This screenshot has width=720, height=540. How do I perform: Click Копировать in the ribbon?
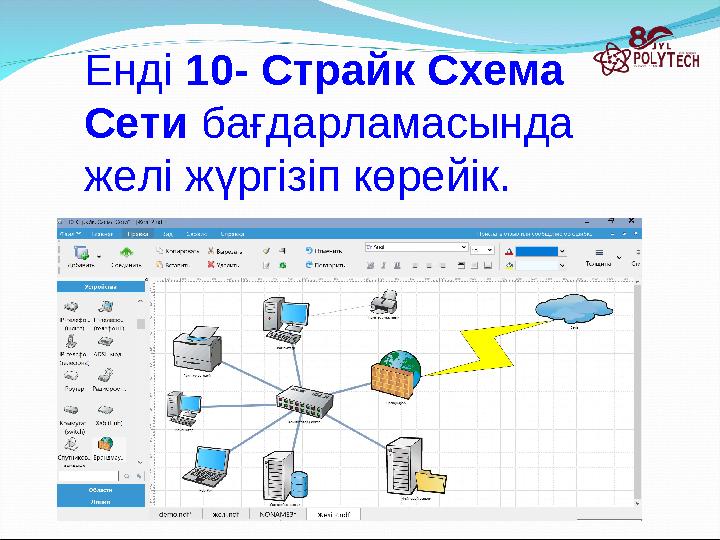(177, 251)
